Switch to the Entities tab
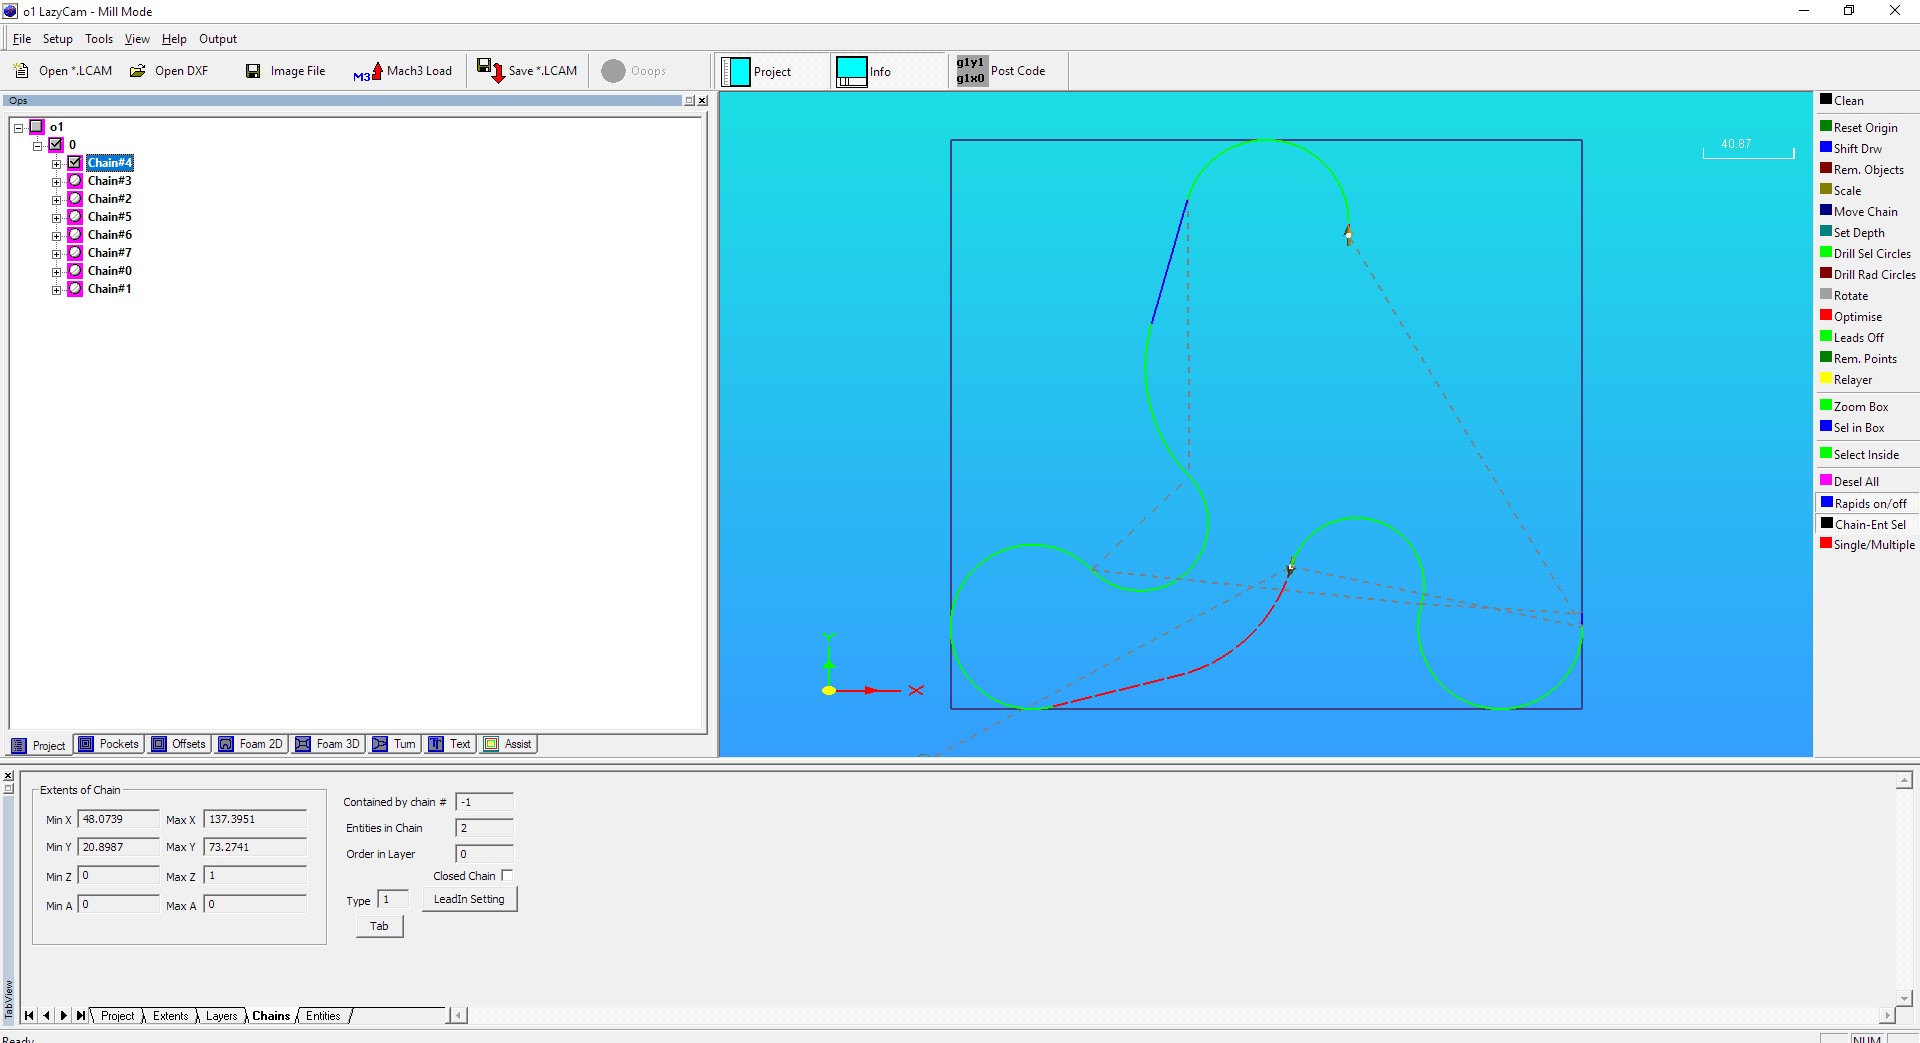The width and height of the screenshot is (1920, 1043). (x=323, y=1016)
